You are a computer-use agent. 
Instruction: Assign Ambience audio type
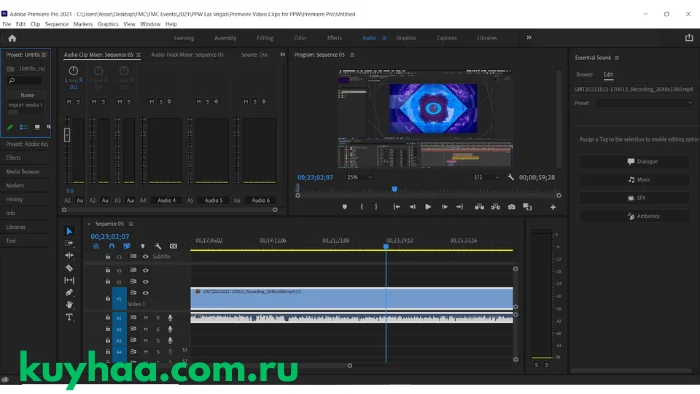(x=634, y=216)
